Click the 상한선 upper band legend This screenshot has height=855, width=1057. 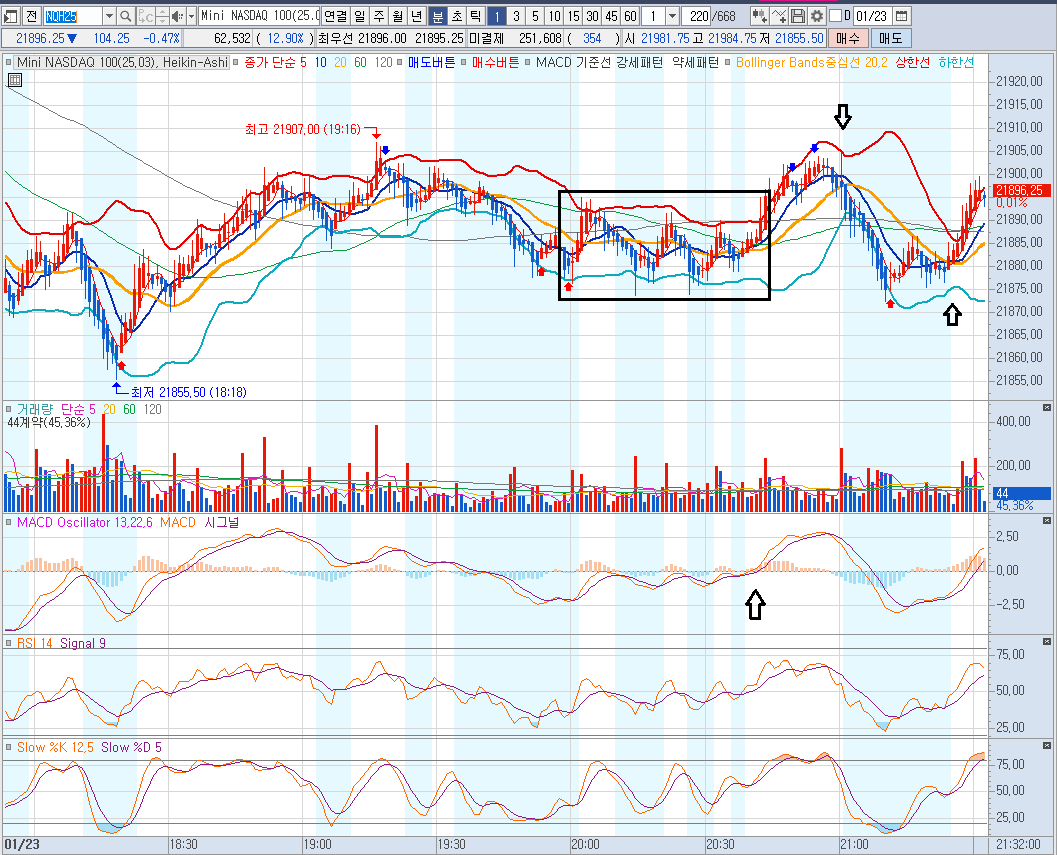913,63
